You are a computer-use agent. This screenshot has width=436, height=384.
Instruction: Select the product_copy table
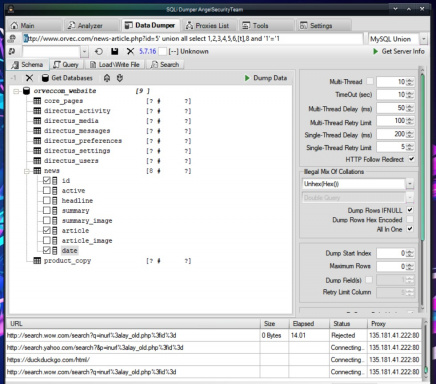67,261
